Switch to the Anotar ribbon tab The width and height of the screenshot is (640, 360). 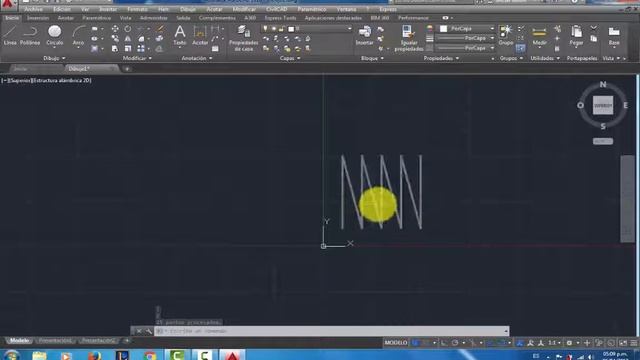click(66, 18)
